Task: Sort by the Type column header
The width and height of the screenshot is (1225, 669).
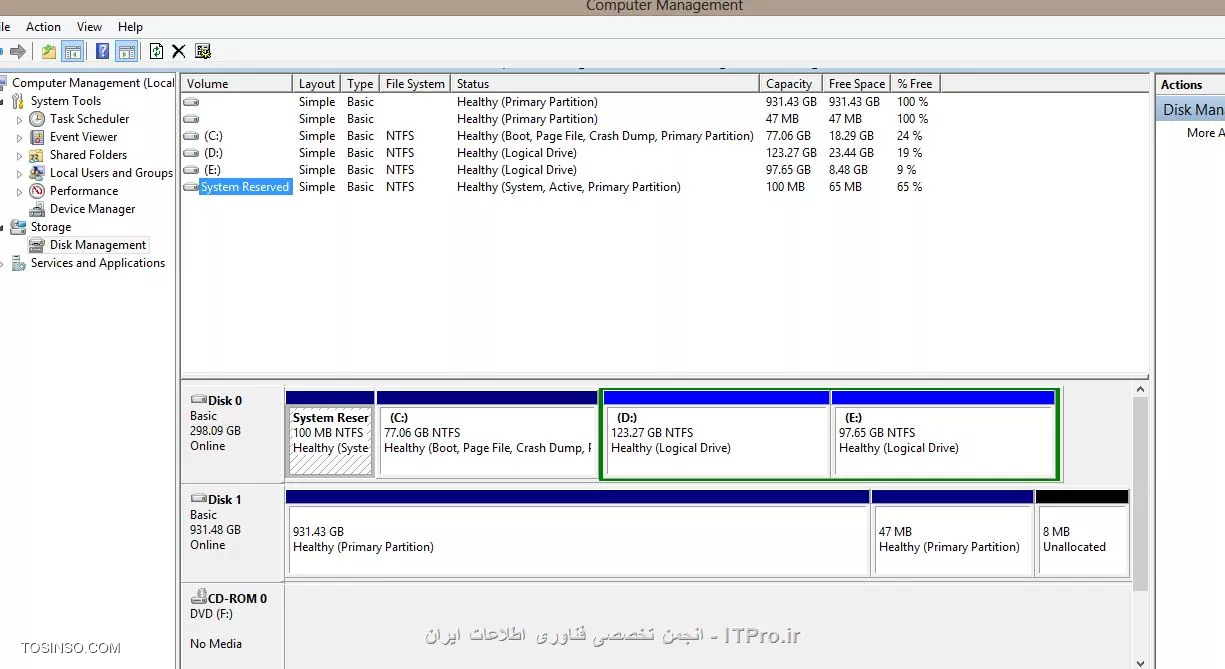Action: coord(361,84)
